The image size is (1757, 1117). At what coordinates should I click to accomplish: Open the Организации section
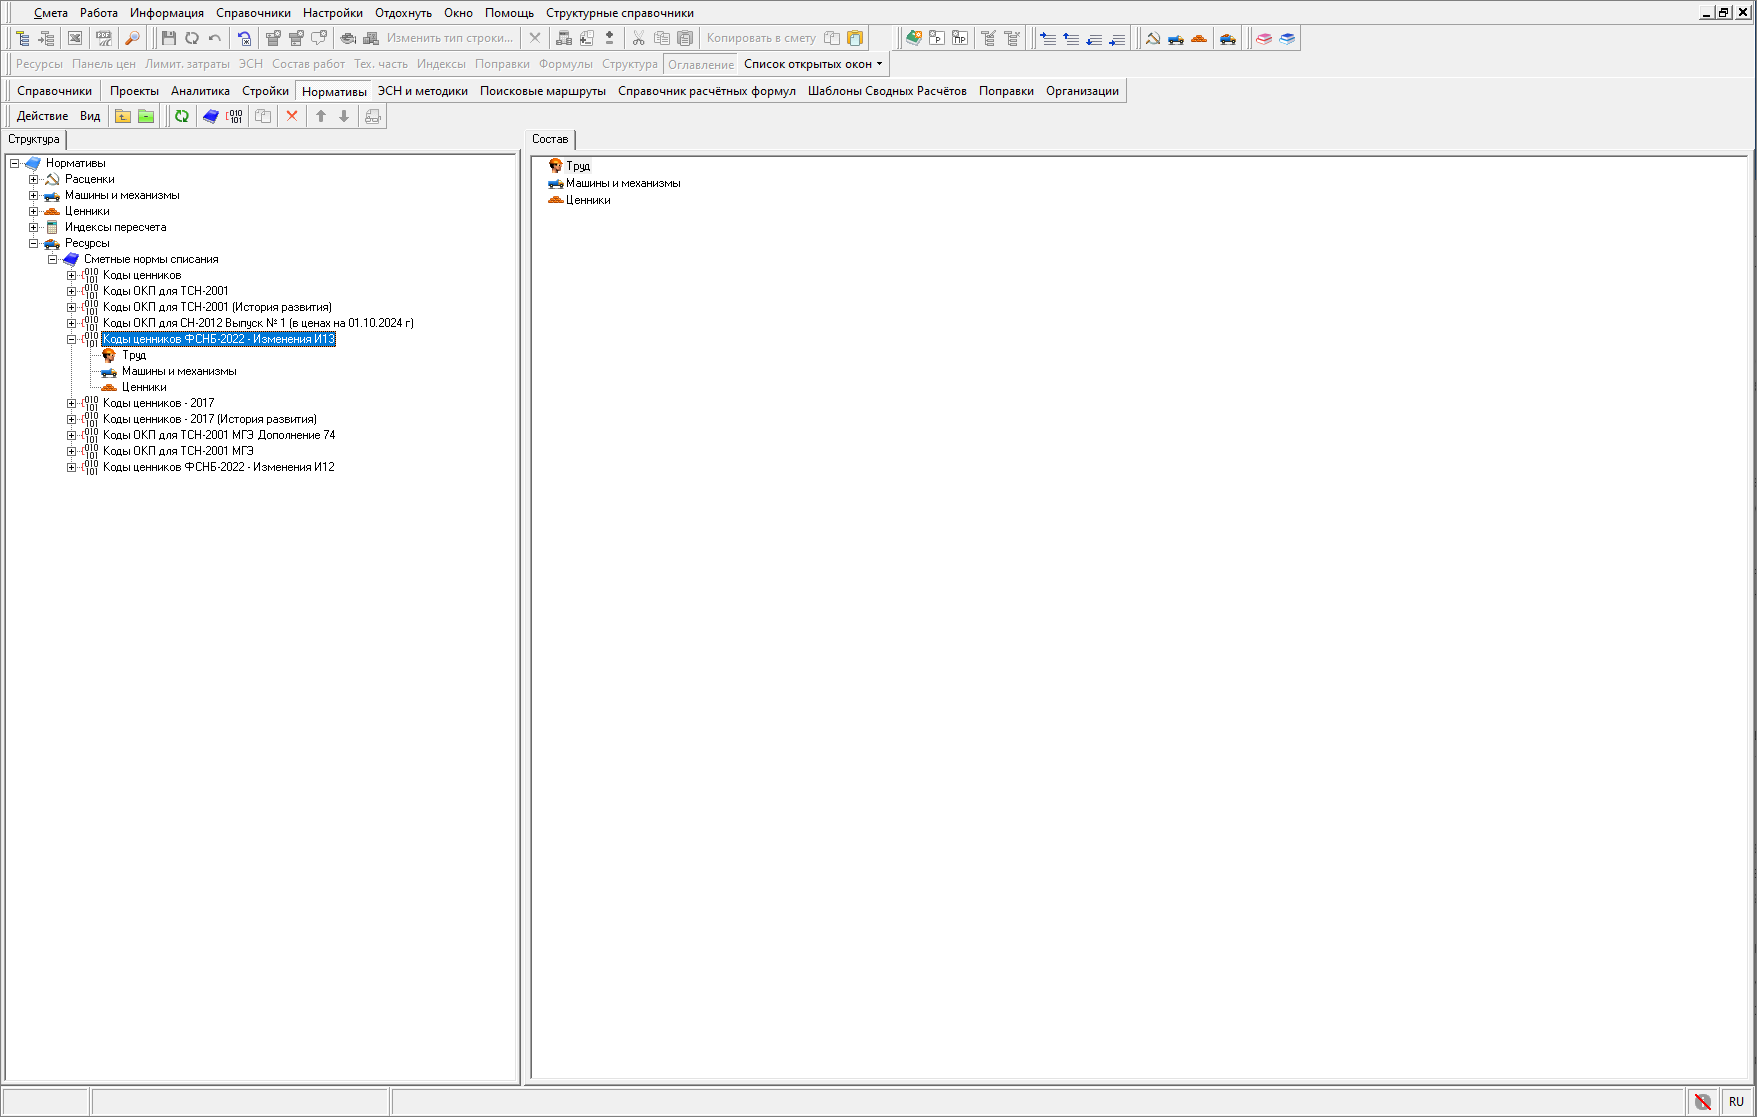(1082, 91)
